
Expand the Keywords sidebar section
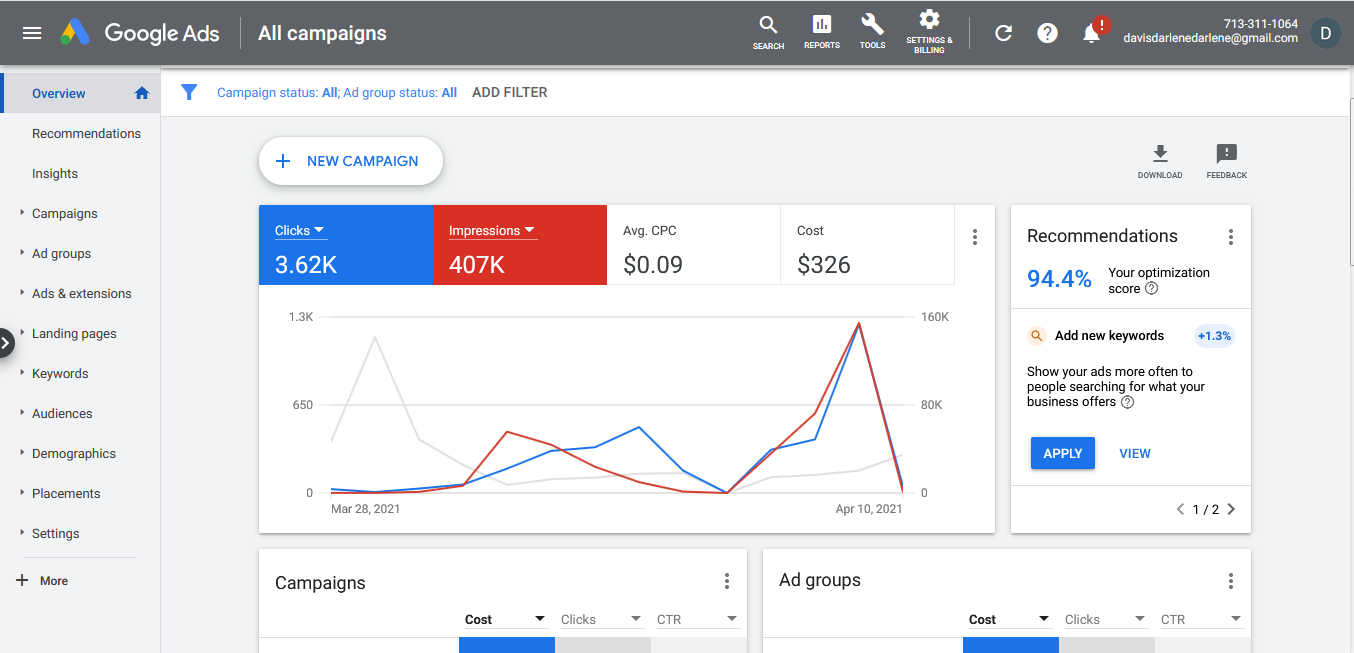(x=60, y=373)
